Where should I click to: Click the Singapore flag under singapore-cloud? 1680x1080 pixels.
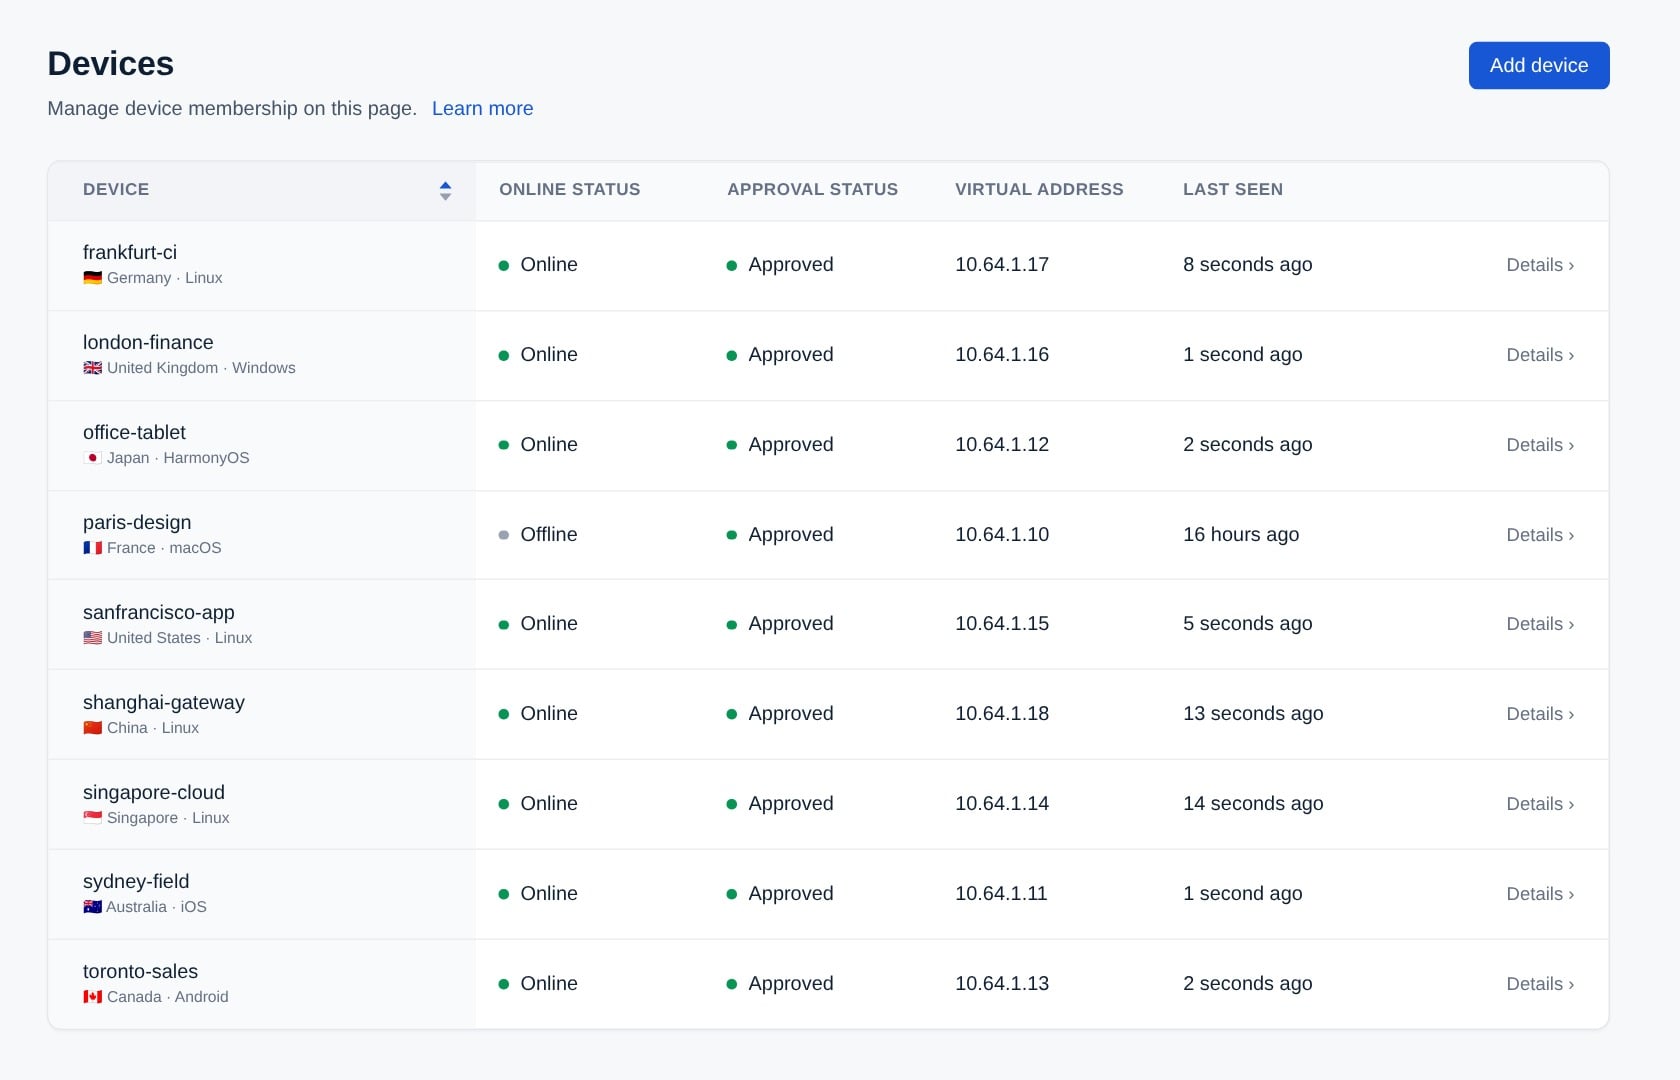pyautogui.click(x=92, y=818)
